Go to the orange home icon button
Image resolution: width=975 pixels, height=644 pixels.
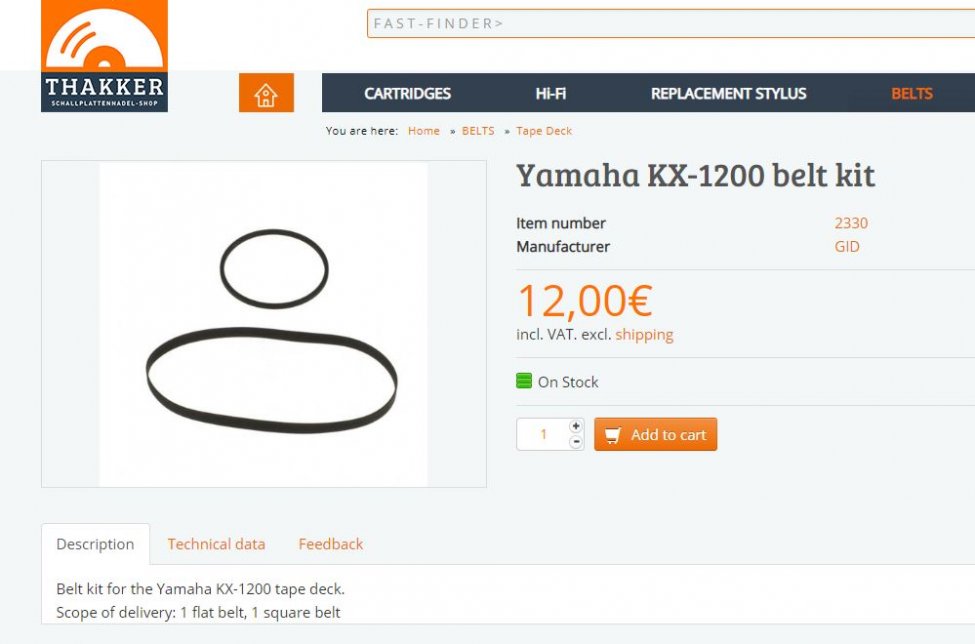[266, 93]
